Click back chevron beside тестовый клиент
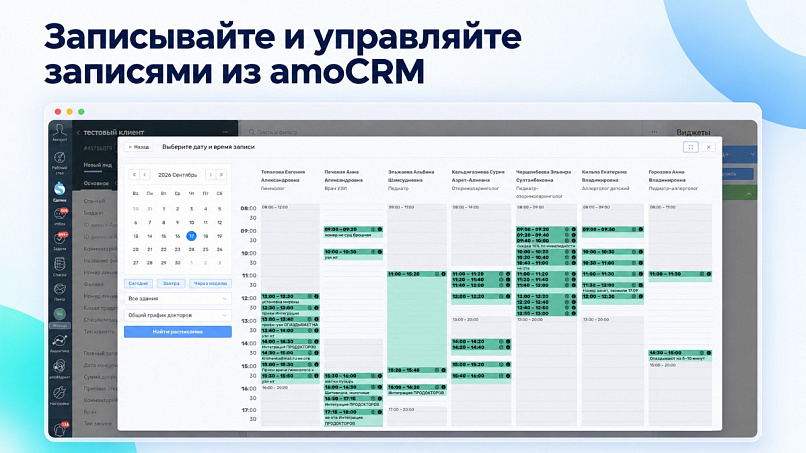The height and width of the screenshot is (453, 806). pos(78,133)
